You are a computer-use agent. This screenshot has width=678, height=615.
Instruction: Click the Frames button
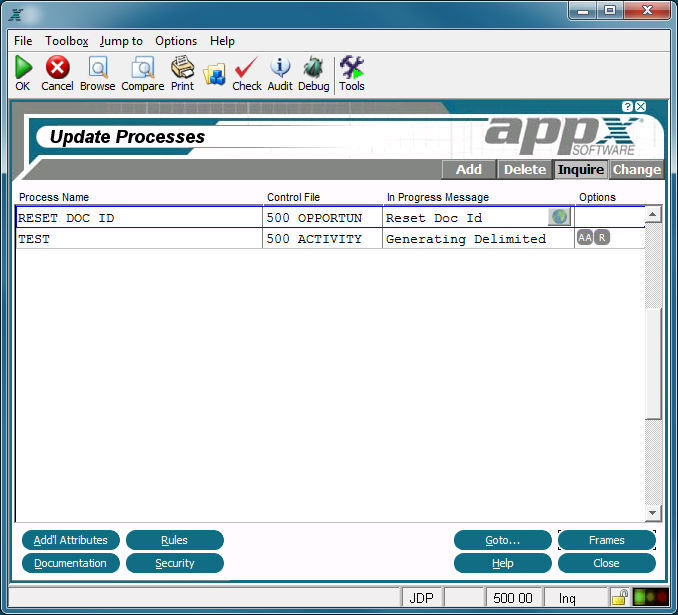[607, 540]
